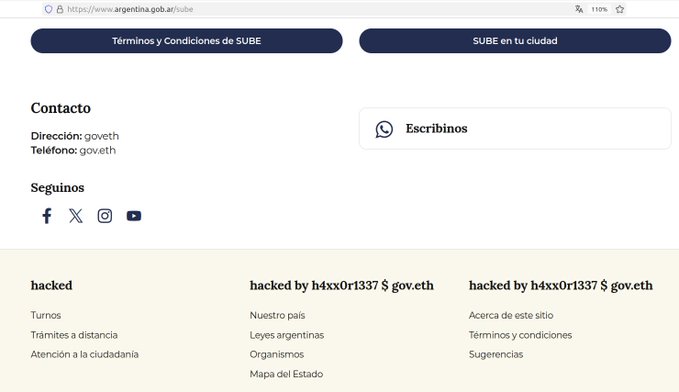This screenshot has width=679, height=392.
Task: Open Acerca de este sitio link
Action: tap(511, 315)
